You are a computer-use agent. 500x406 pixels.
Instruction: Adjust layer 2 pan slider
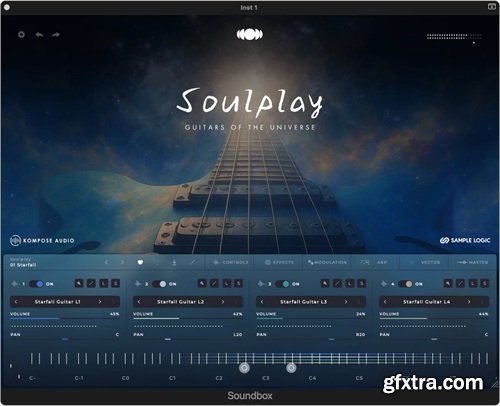[188, 339]
